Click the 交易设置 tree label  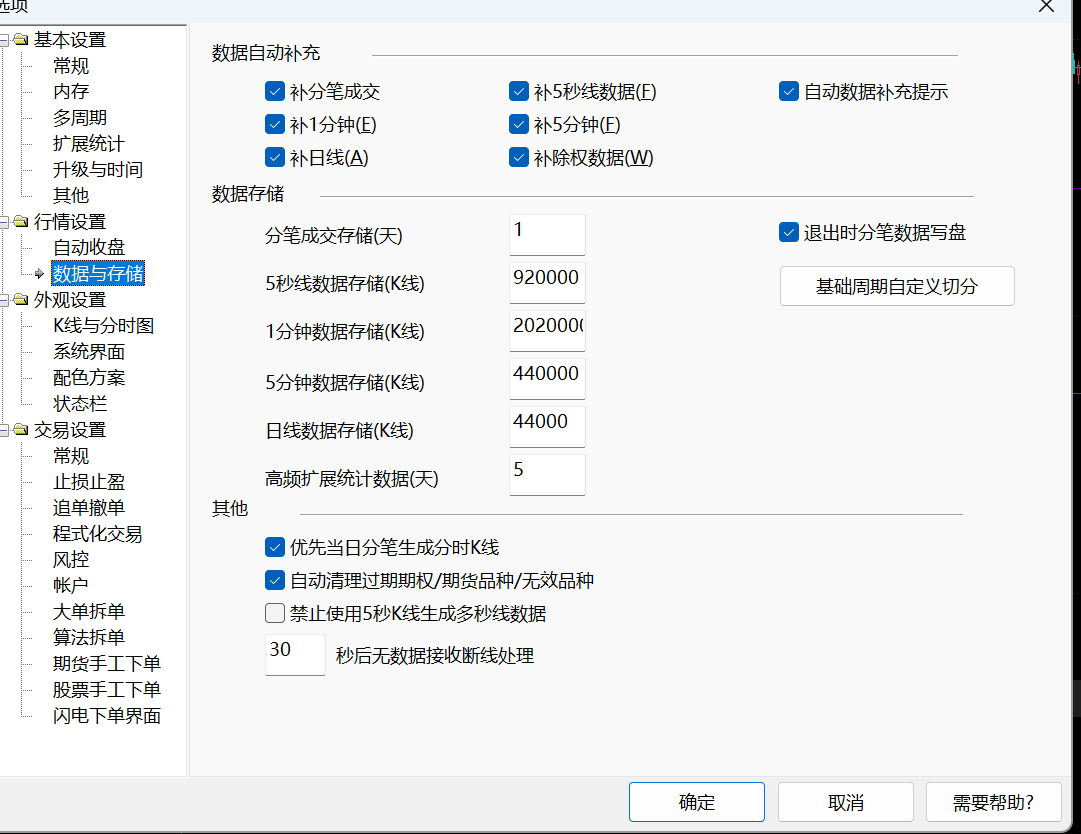[x=70, y=430]
